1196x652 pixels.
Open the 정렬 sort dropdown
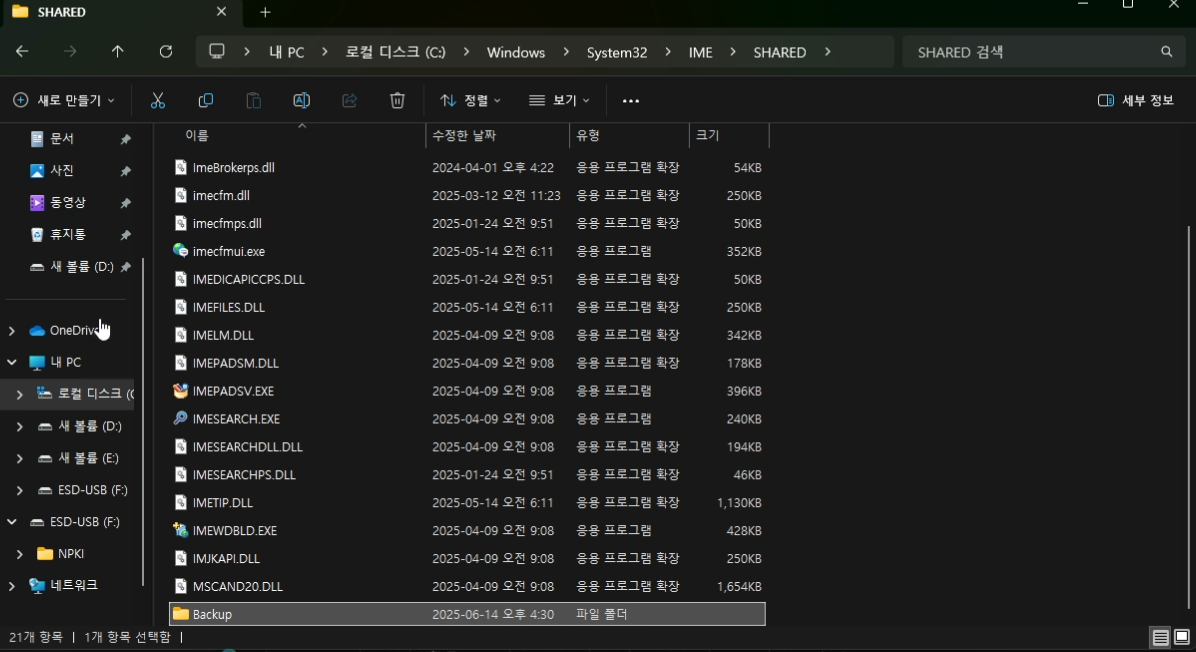click(471, 101)
